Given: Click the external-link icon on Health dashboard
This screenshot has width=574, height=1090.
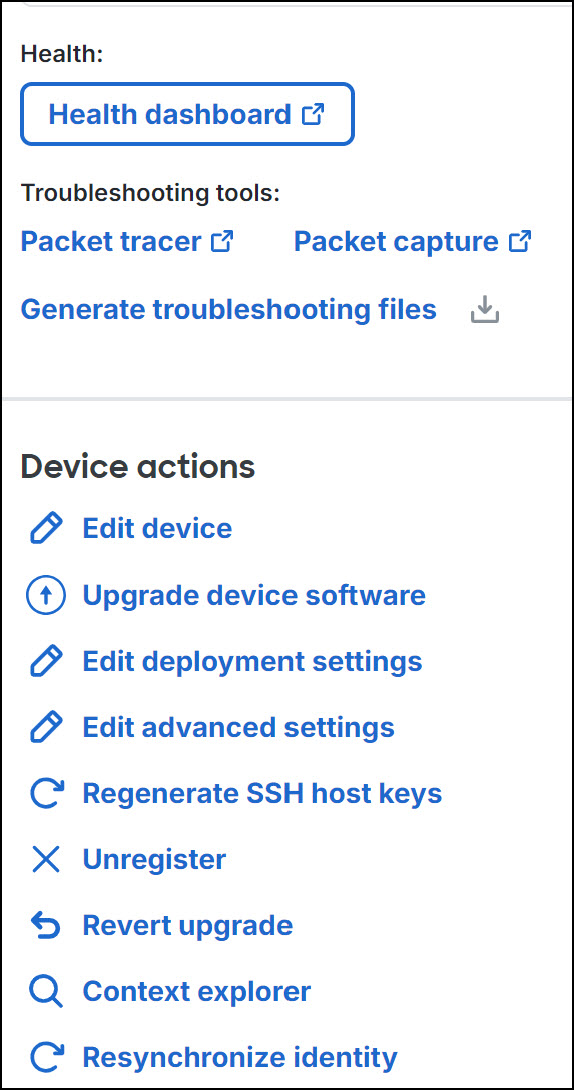Looking at the screenshot, I should (313, 114).
